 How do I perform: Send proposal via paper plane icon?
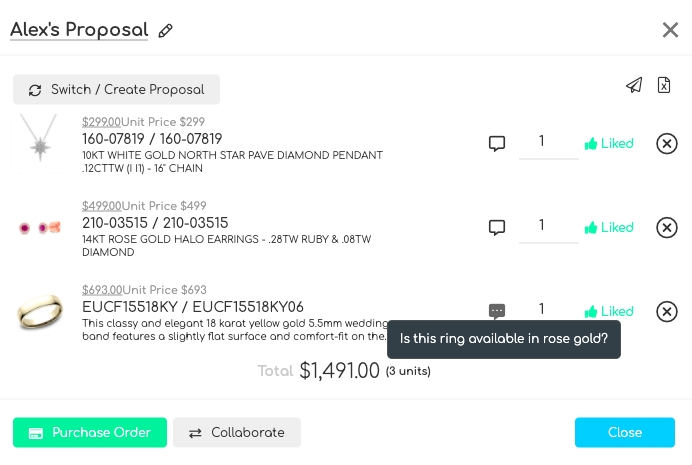pyautogui.click(x=634, y=85)
